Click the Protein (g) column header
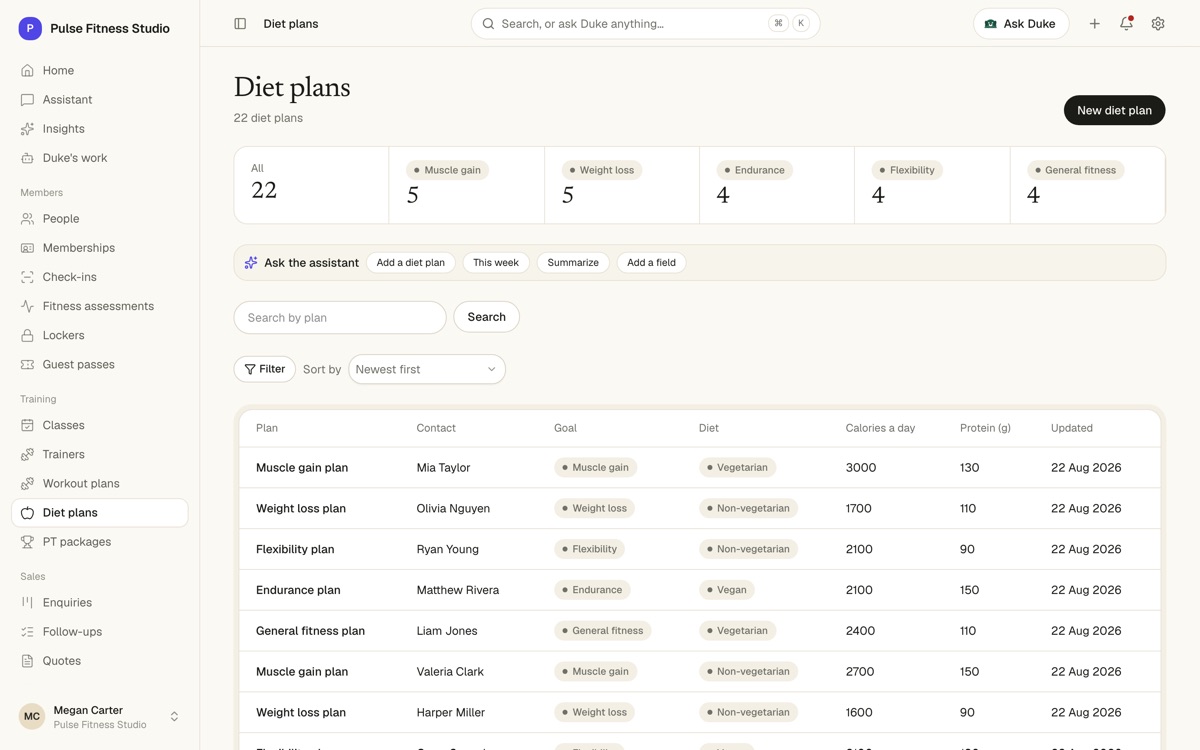This screenshot has width=1200, height=750. click(985, 428)
